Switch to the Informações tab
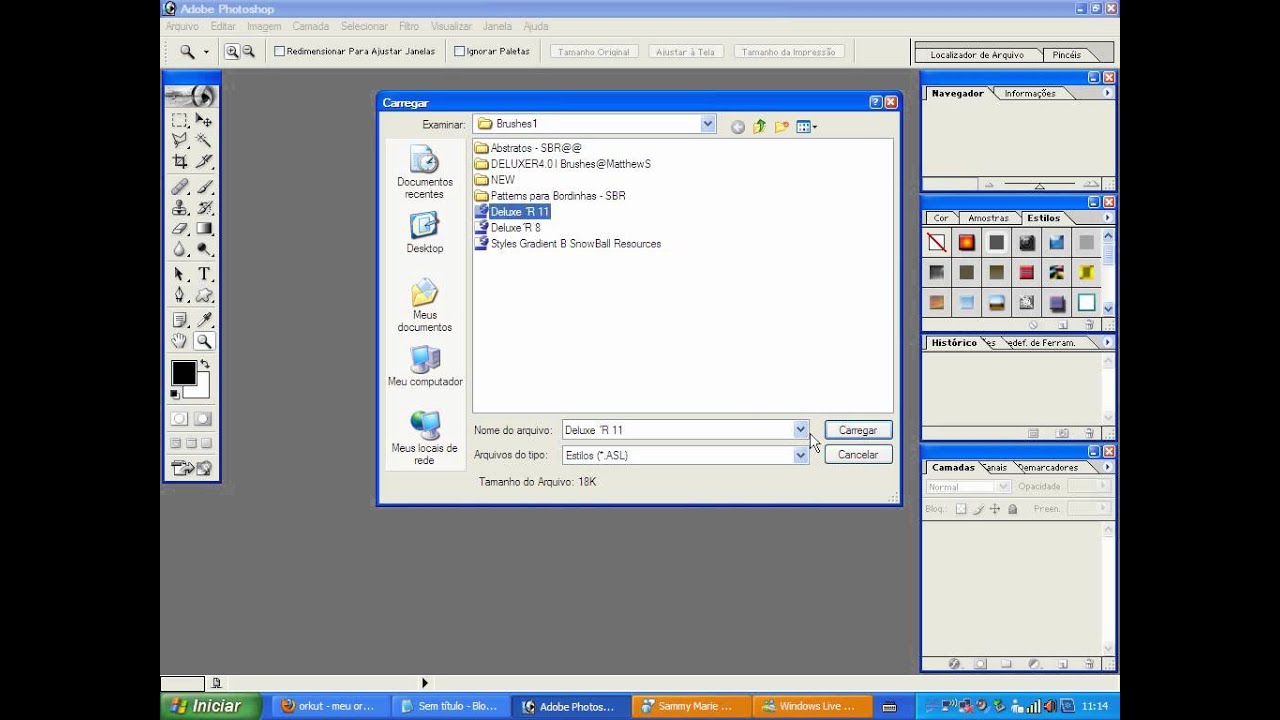The image size is (1280, 720). (1030, 93)
